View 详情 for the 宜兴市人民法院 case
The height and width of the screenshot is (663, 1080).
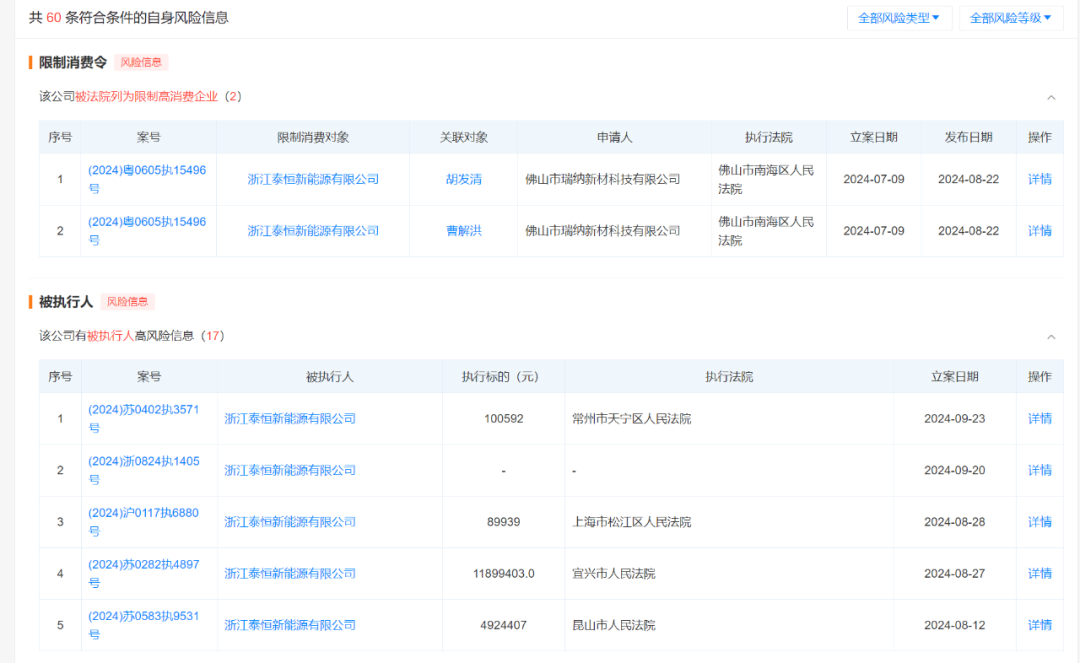(x=1039, y=574)
